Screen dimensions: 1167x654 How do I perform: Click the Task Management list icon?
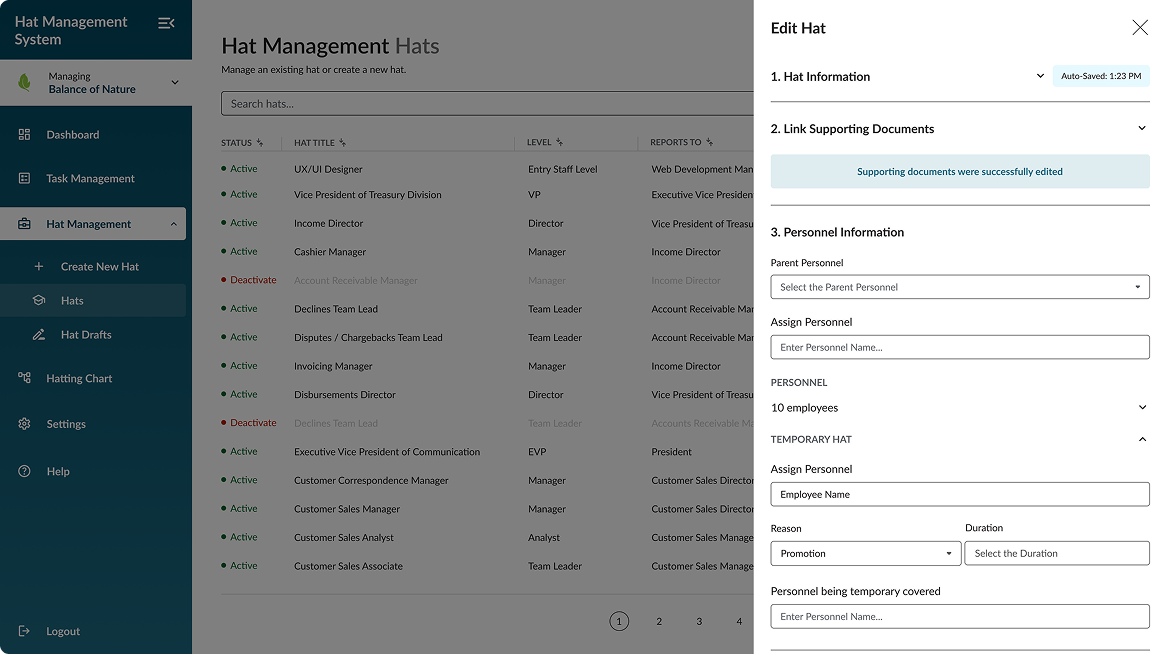tap(25, 178)
